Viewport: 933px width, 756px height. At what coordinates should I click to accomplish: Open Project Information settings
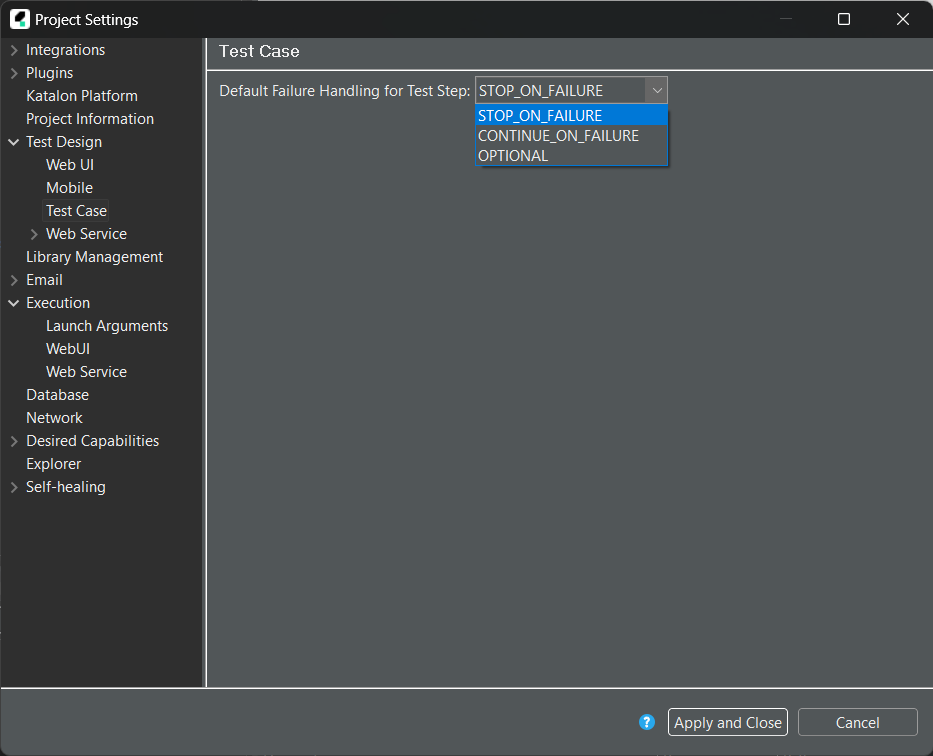(90, 119)
